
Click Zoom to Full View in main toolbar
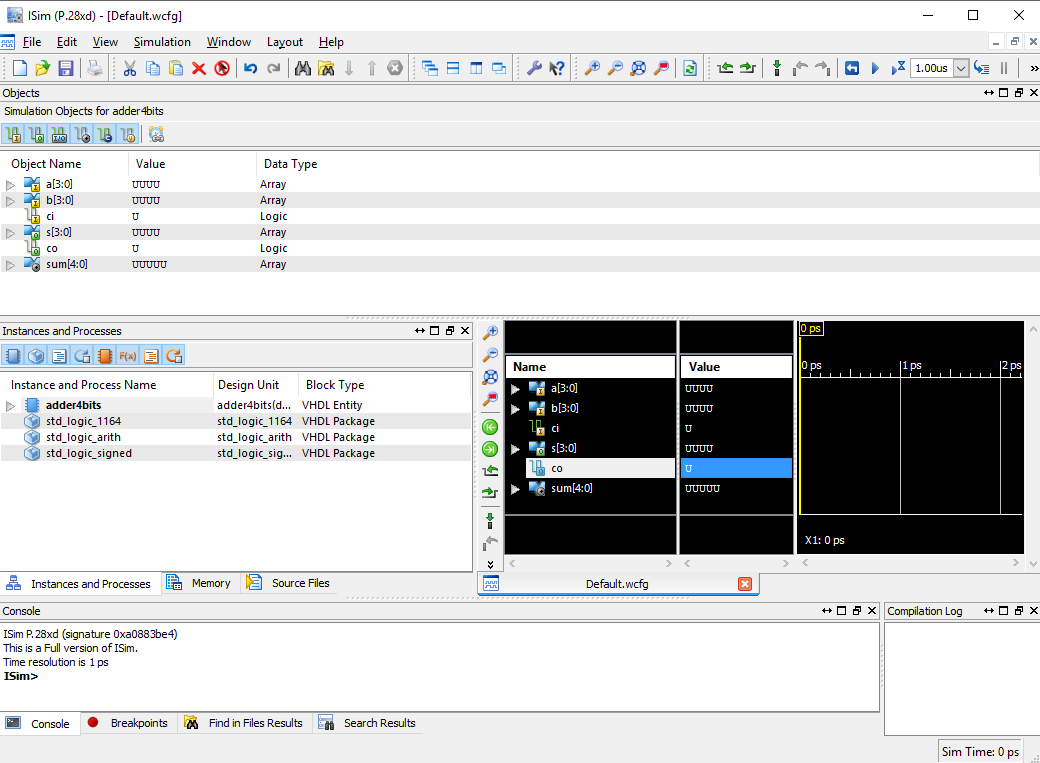pos(638,68)
